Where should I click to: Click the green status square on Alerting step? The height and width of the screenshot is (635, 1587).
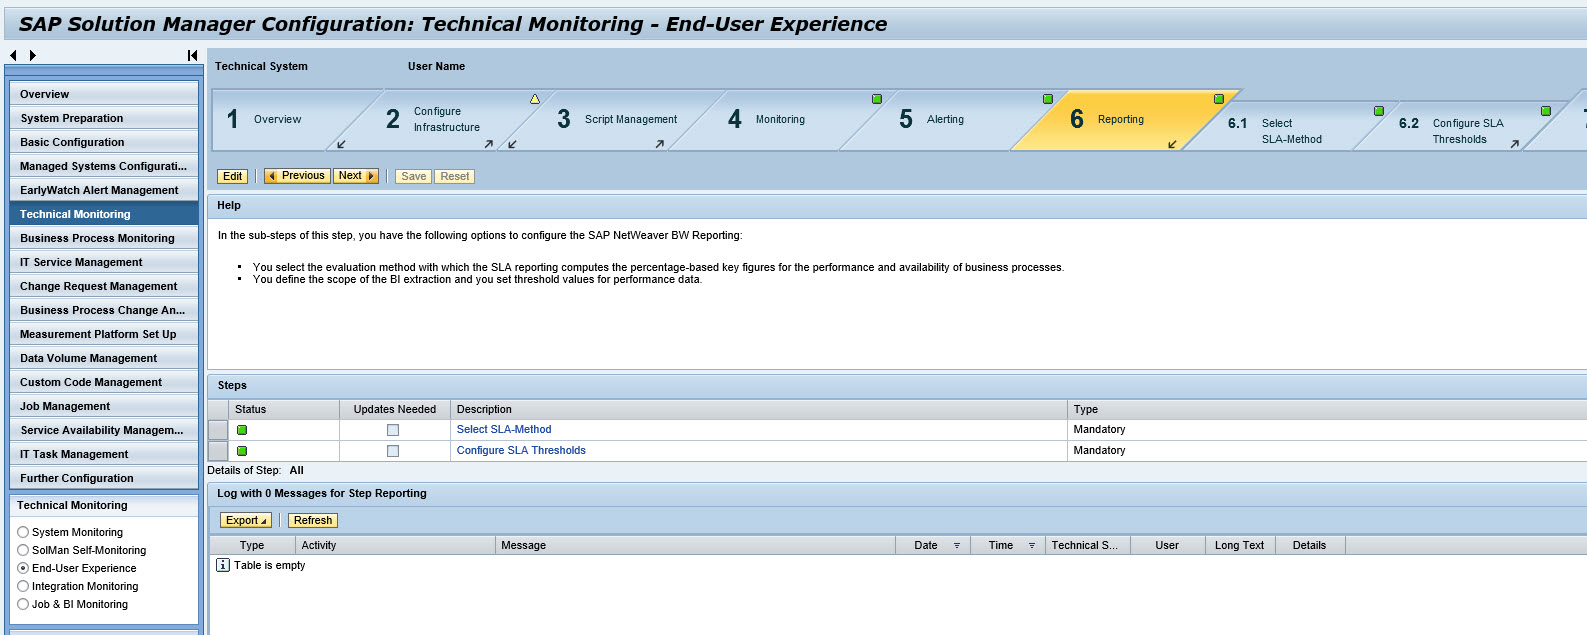tap(1048, 99)
